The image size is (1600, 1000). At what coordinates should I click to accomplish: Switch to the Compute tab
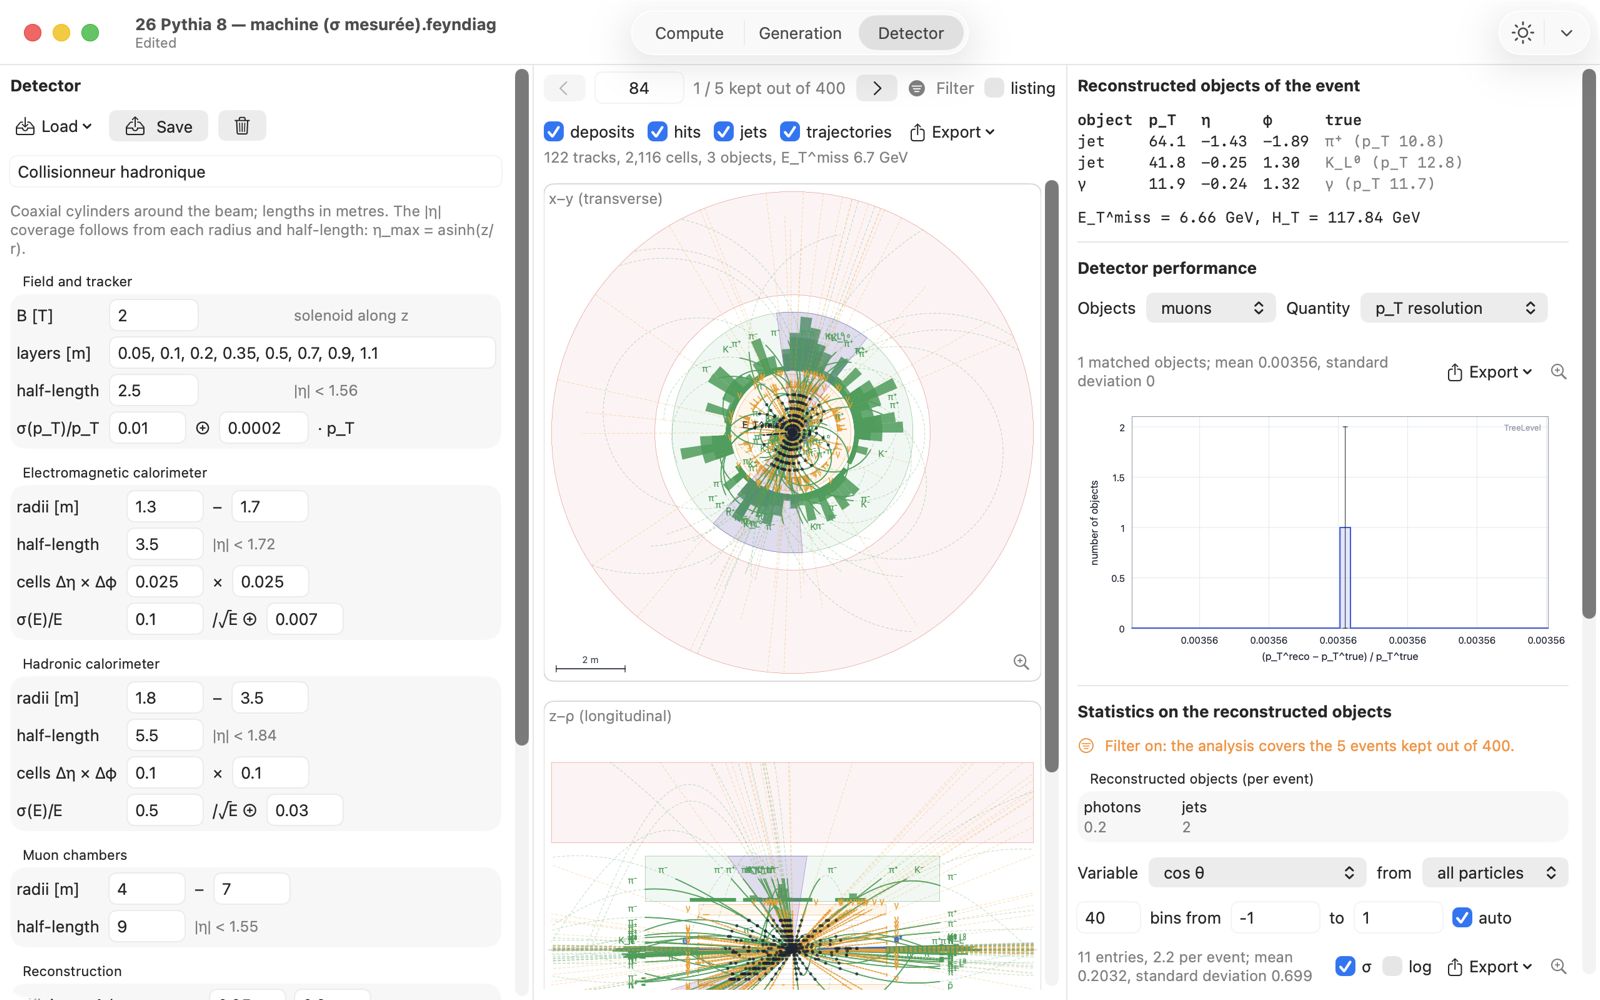click(x=689, y=33)
